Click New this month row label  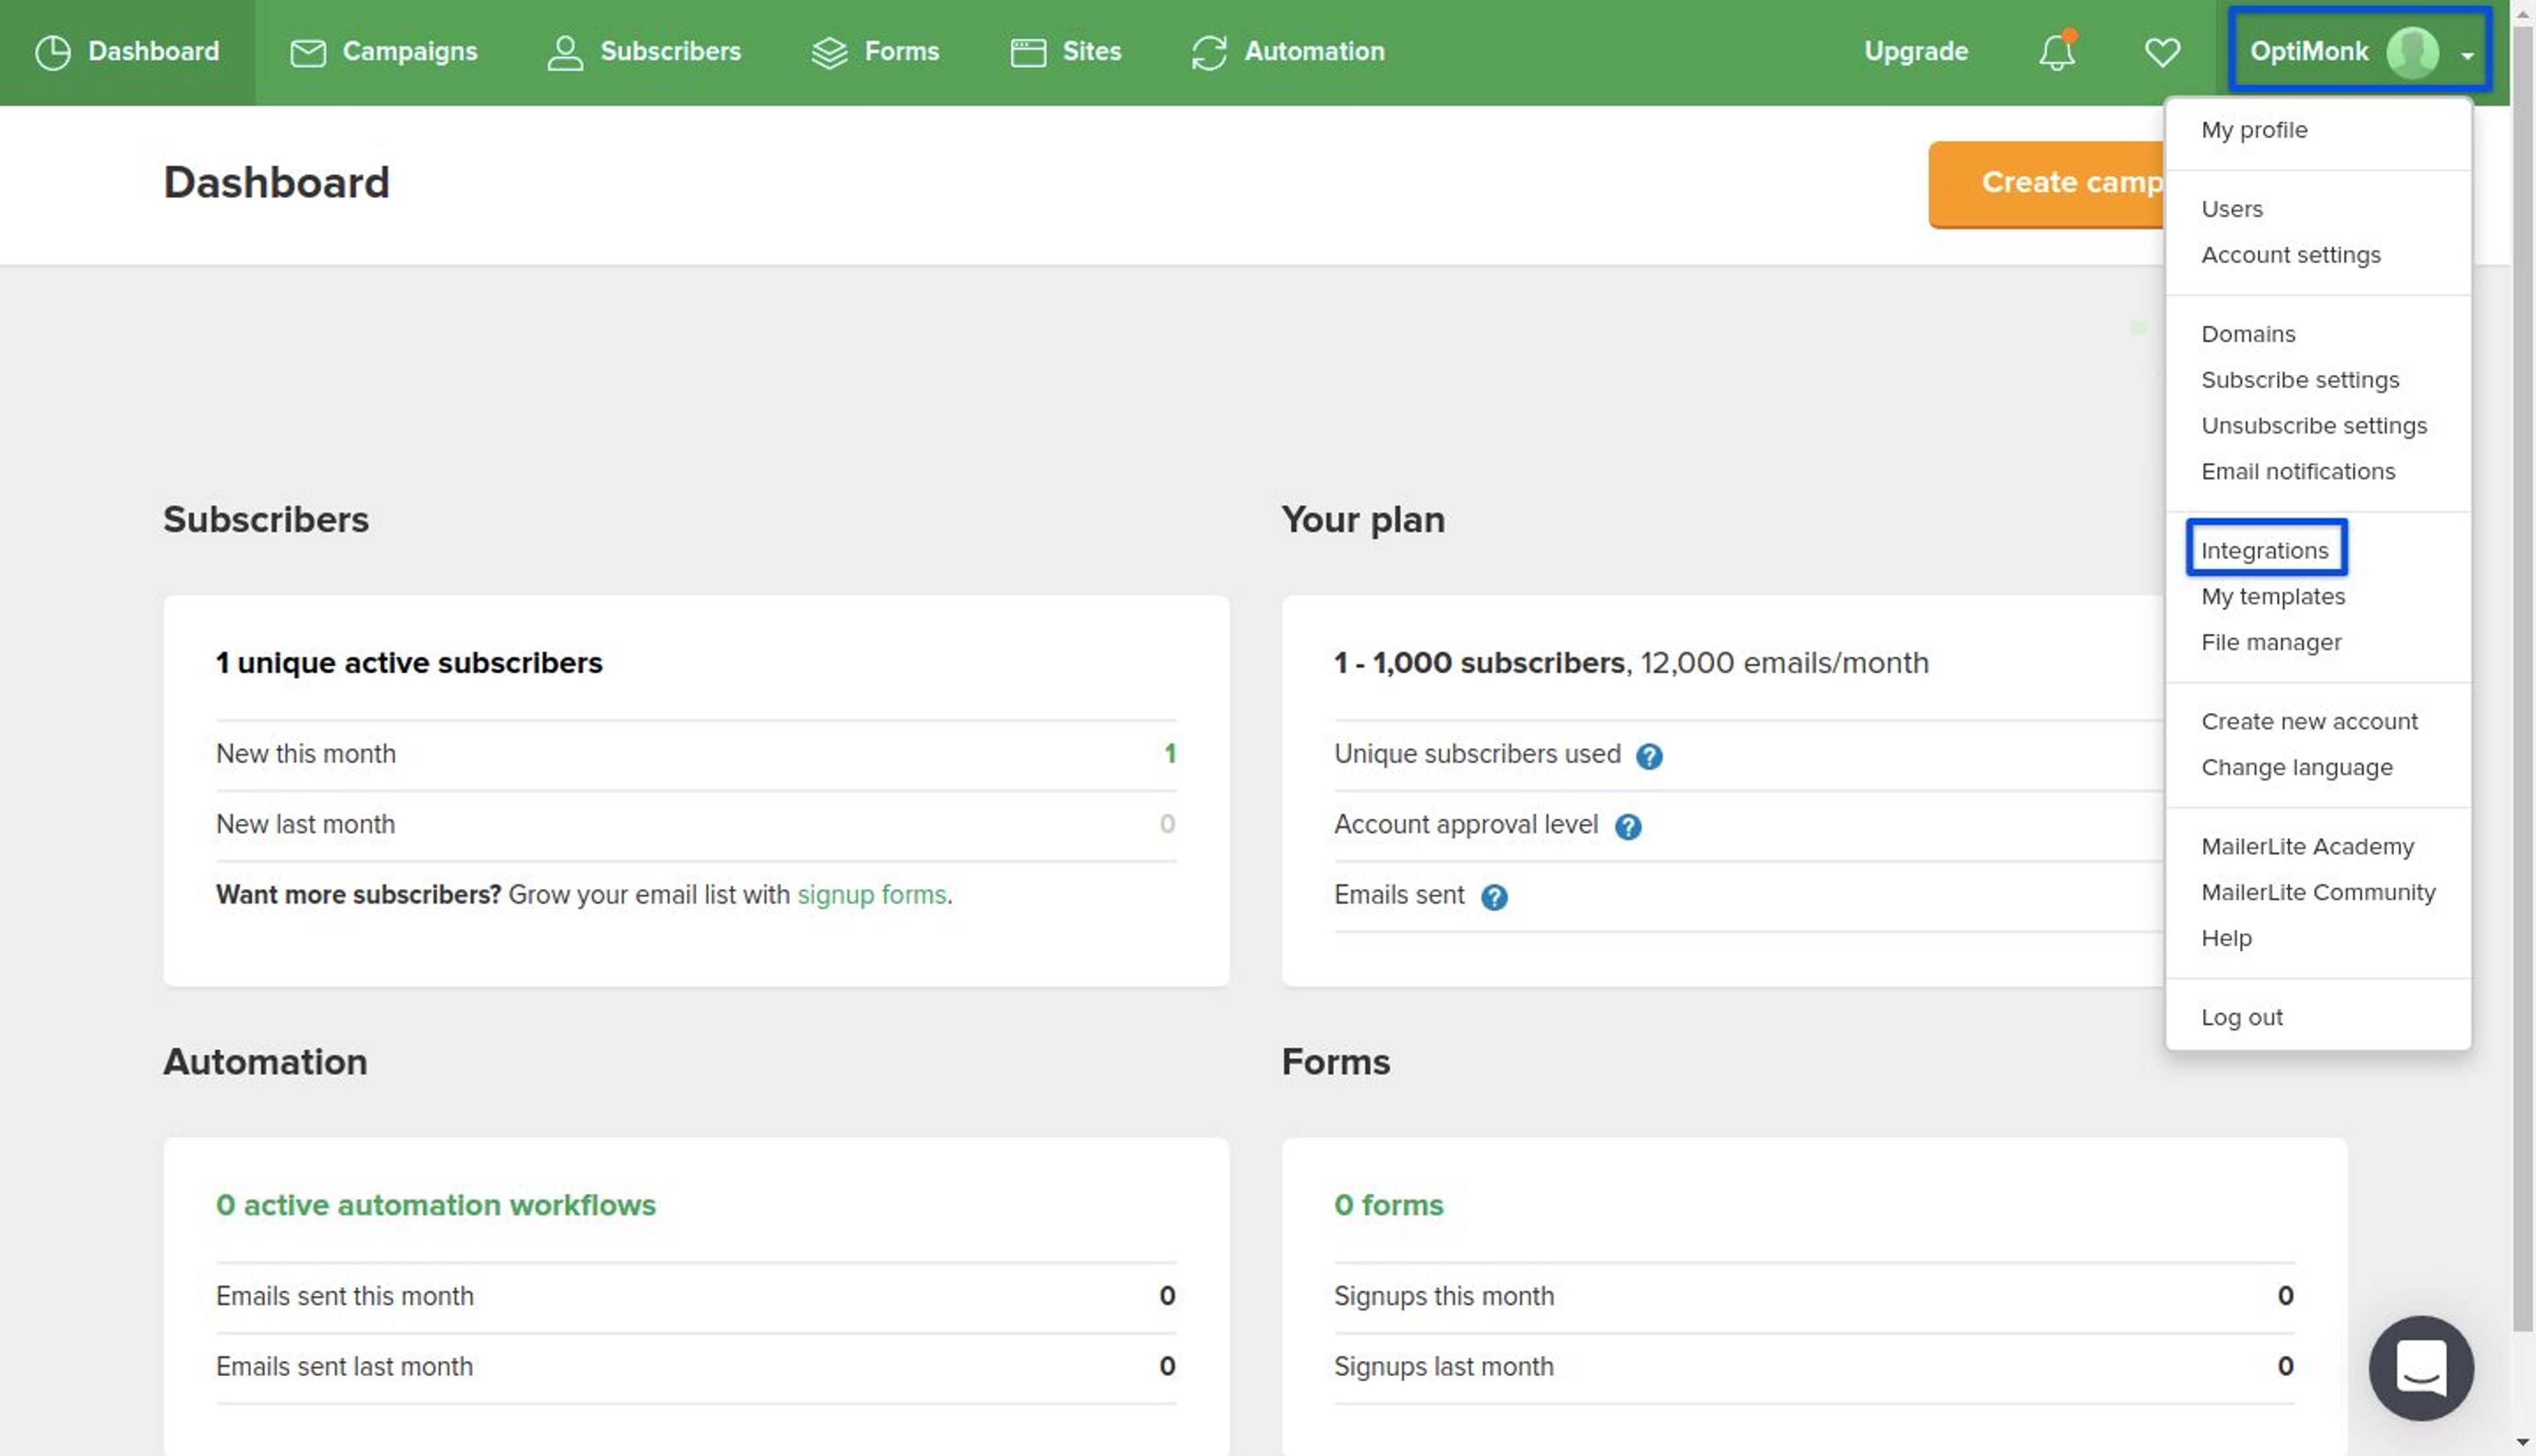(306, 754)
